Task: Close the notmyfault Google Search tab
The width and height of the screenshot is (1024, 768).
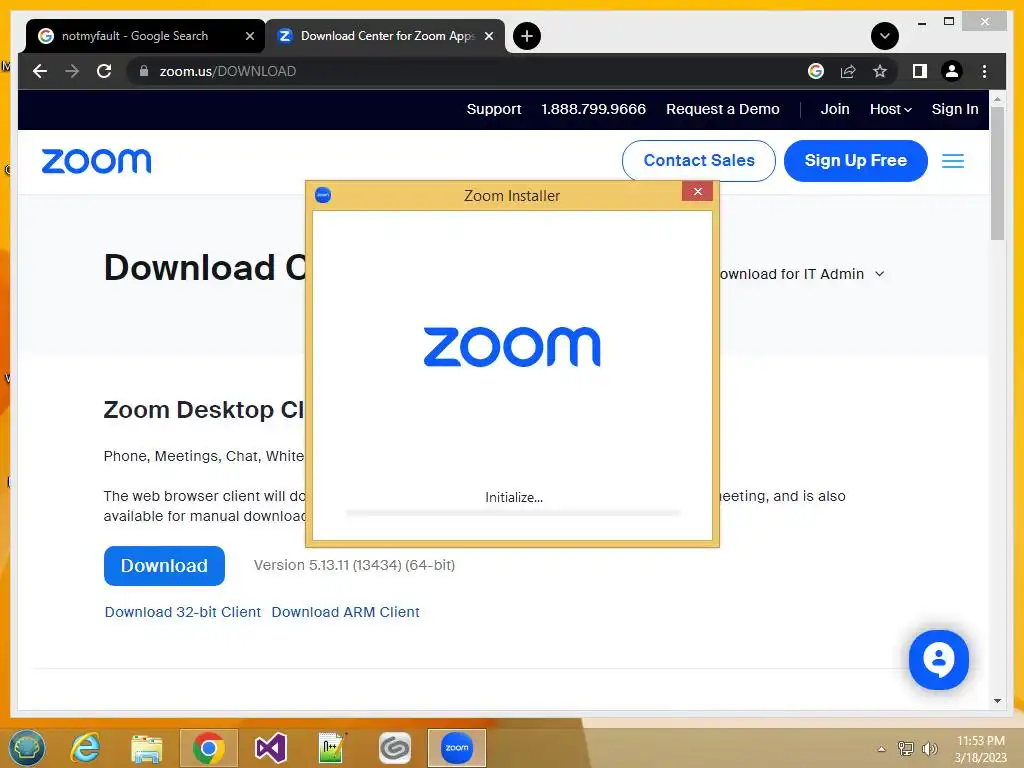Action: pos(249,36)
